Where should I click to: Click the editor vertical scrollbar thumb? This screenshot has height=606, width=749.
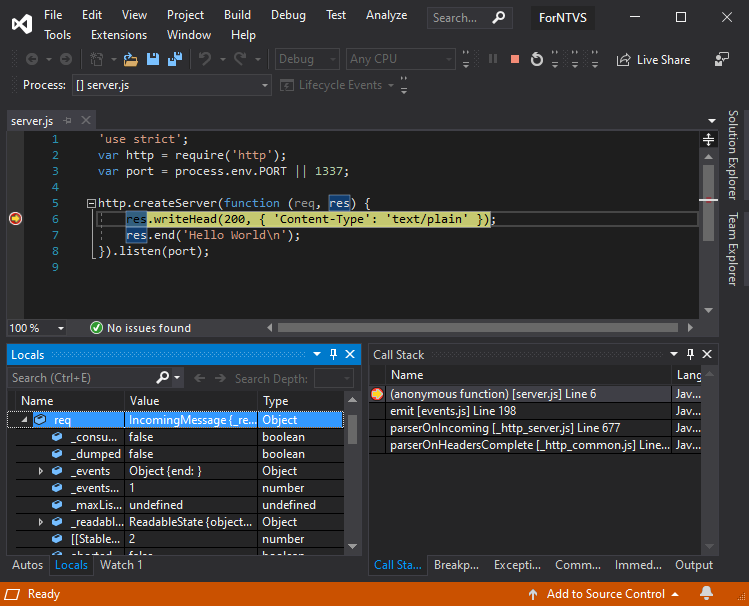(708, 203)
